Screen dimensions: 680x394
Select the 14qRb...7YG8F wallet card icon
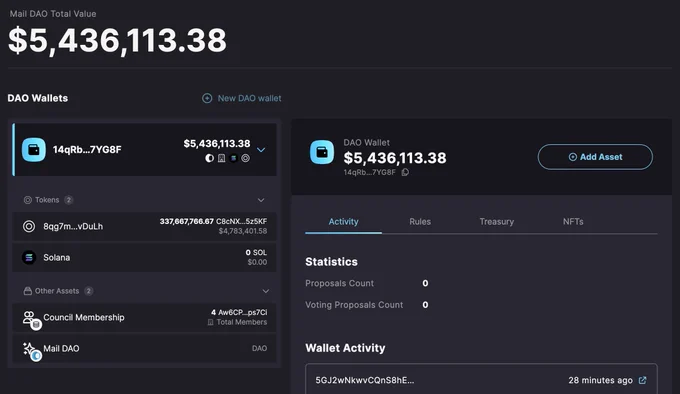pyautogui.click(x=34, y=150)
